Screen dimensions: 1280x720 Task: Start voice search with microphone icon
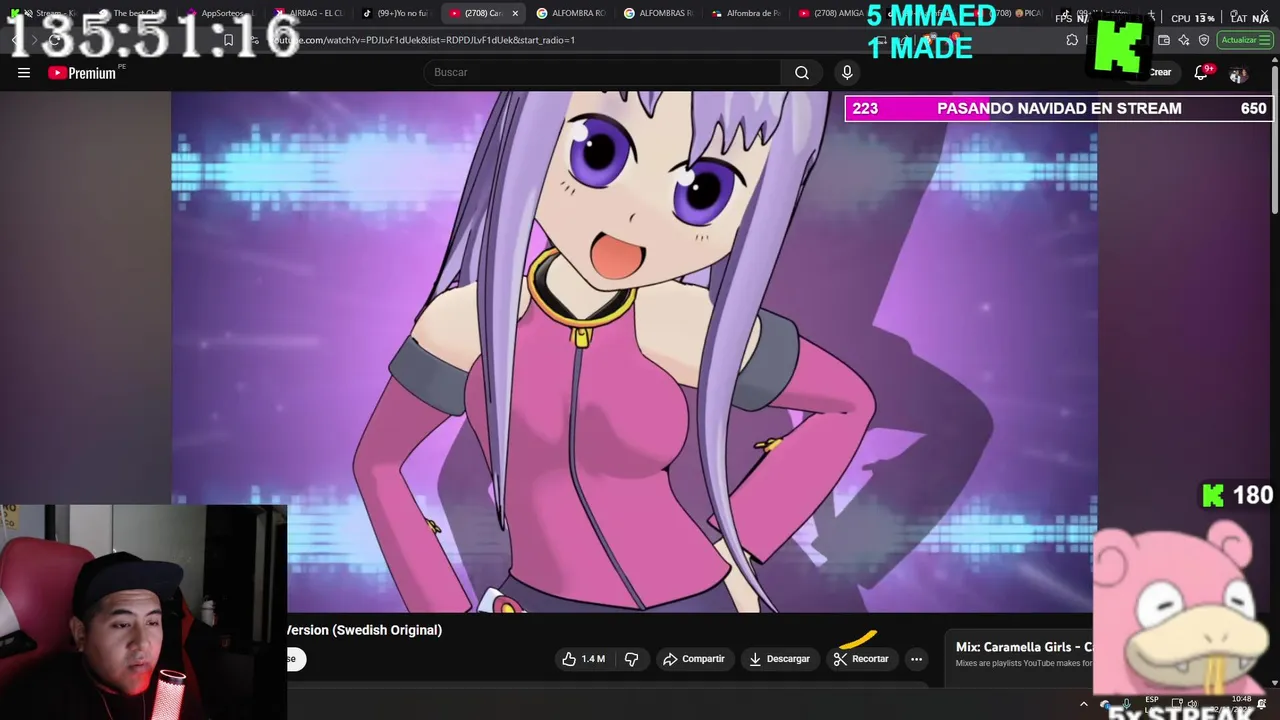pyautogui.click(x=847, y=72)
